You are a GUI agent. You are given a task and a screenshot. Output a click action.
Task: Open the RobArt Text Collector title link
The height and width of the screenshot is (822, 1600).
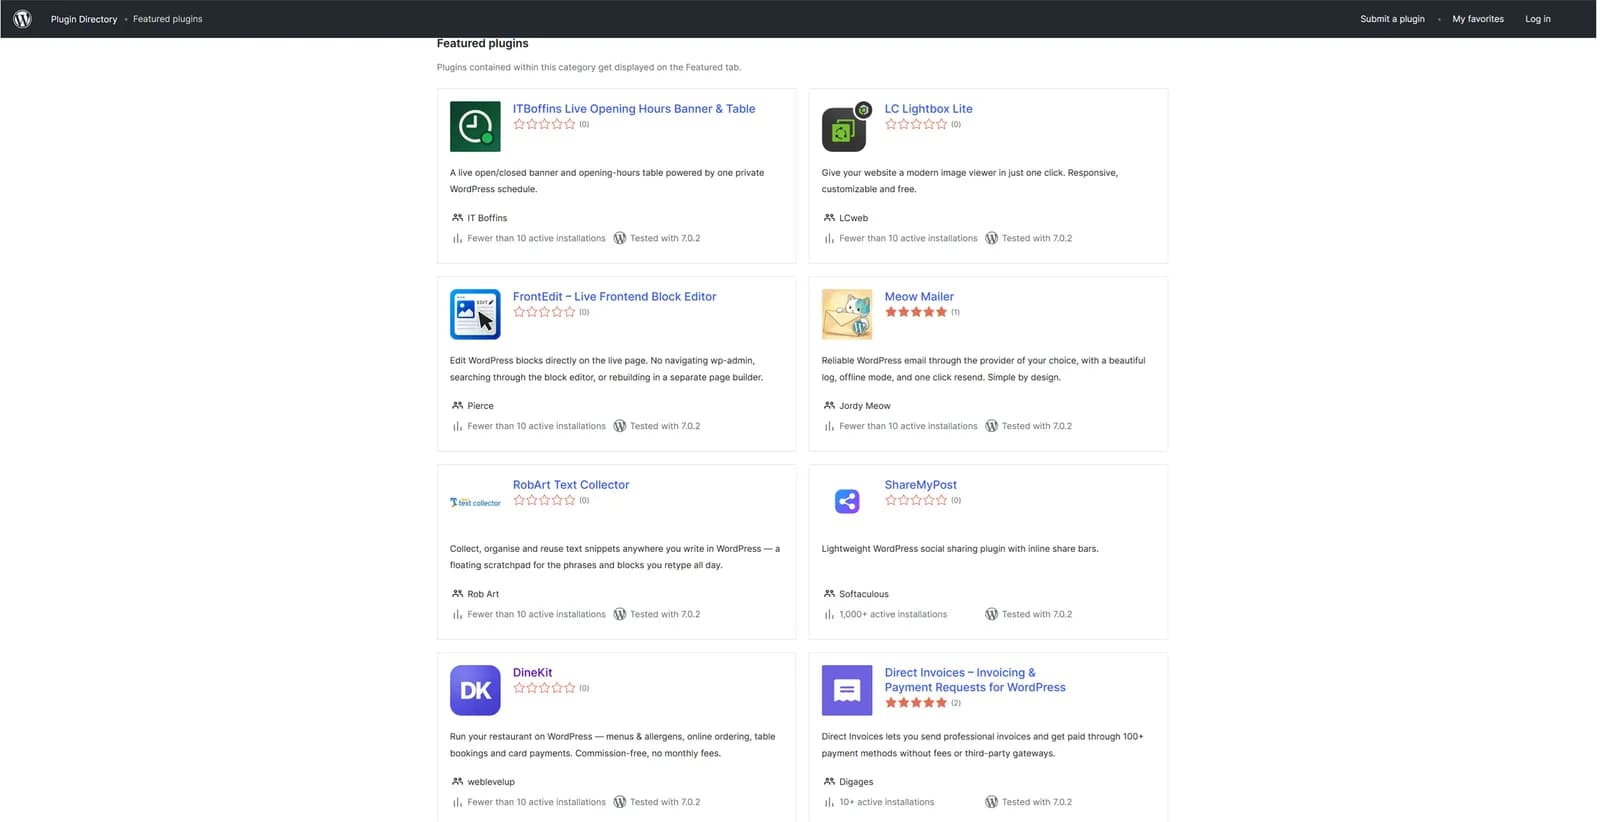(571, 485)
